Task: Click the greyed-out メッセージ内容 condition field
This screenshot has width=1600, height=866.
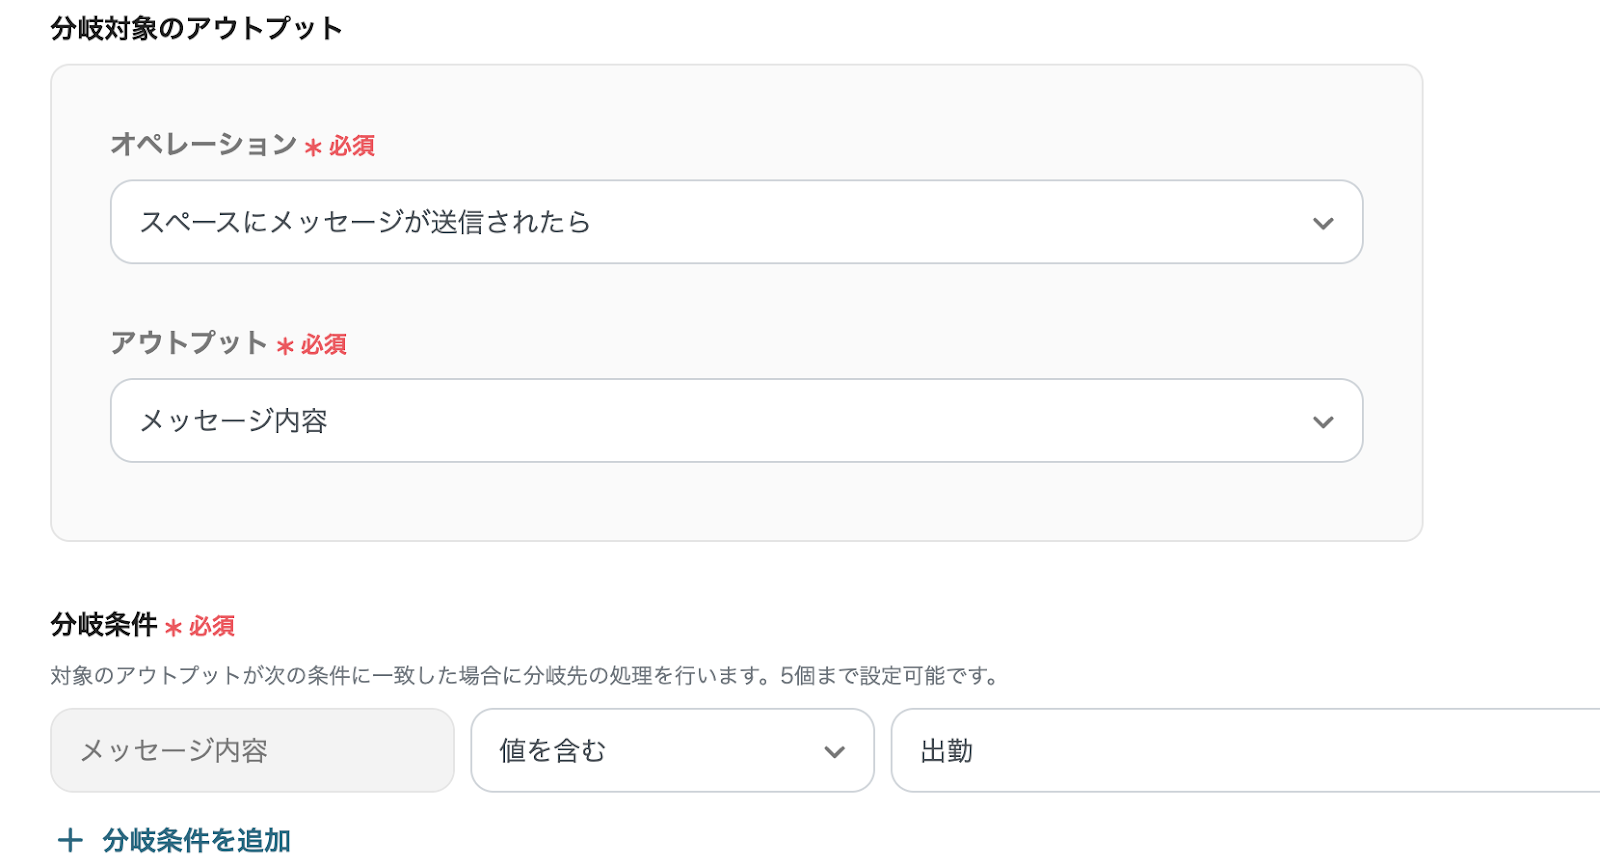Action: coord(252,751)
